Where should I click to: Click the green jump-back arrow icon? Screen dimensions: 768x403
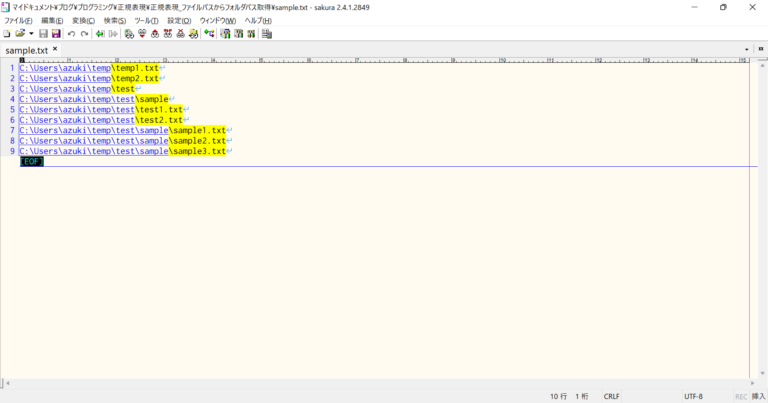[x=100, y=33]
